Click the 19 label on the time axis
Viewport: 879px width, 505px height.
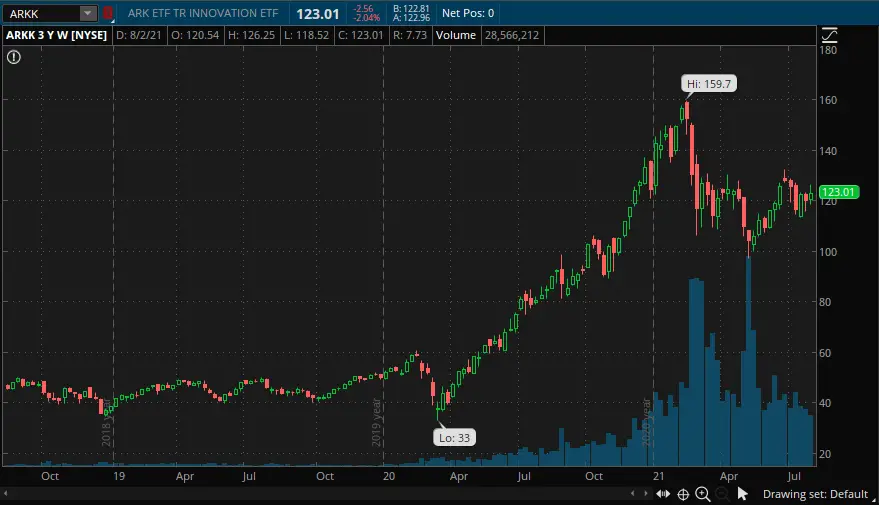point(119,476)
